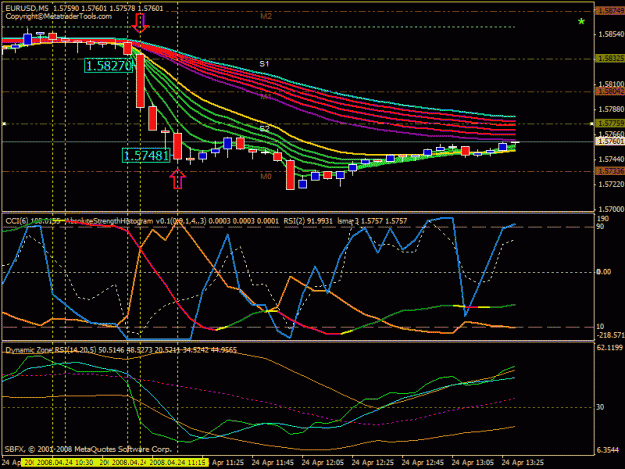Click the 0.00 level on the CCI scale
This screenshot has width=625, height=469.
tap(603, 272)
